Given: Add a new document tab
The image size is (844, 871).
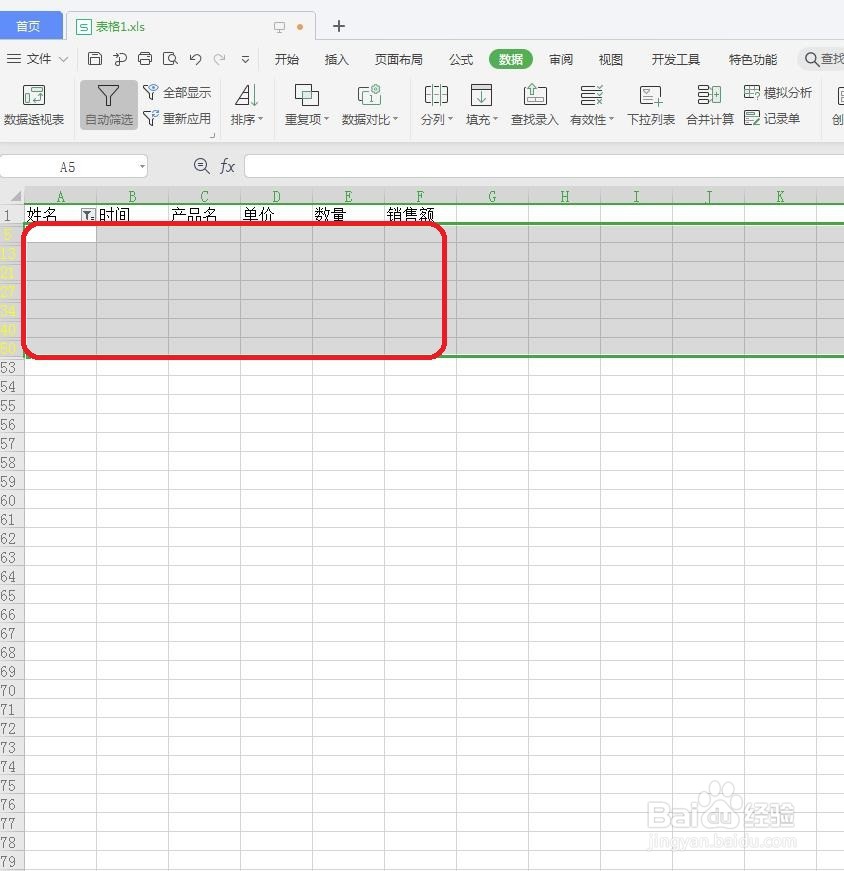Looking at the screenshot, I should point(338,26).
